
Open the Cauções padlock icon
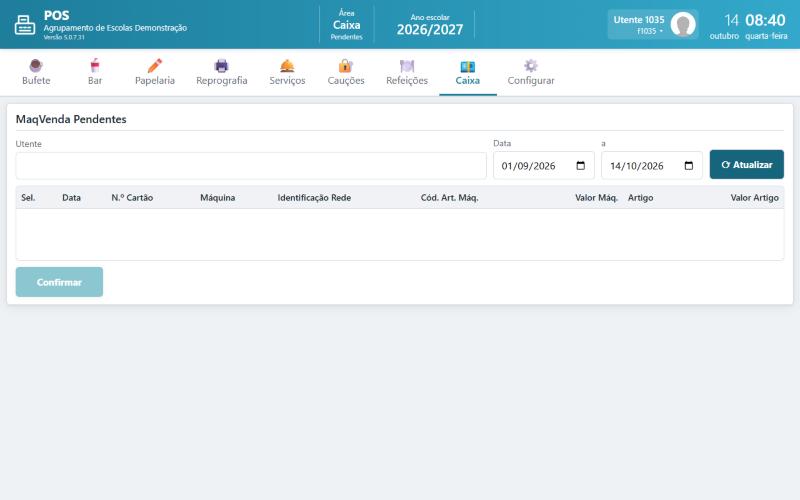pos(346,65)
